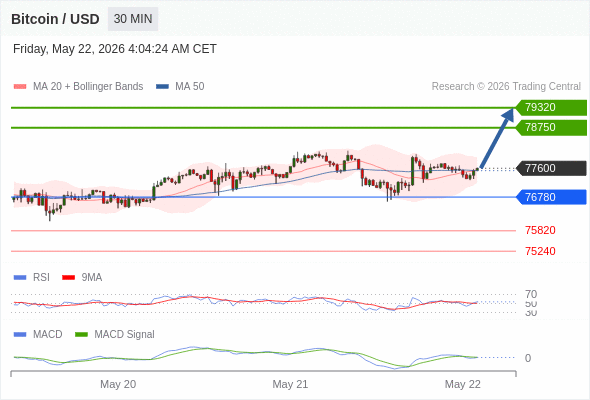Select the 78750 green resistance label
590x400 pixels.
coord(551,128)
